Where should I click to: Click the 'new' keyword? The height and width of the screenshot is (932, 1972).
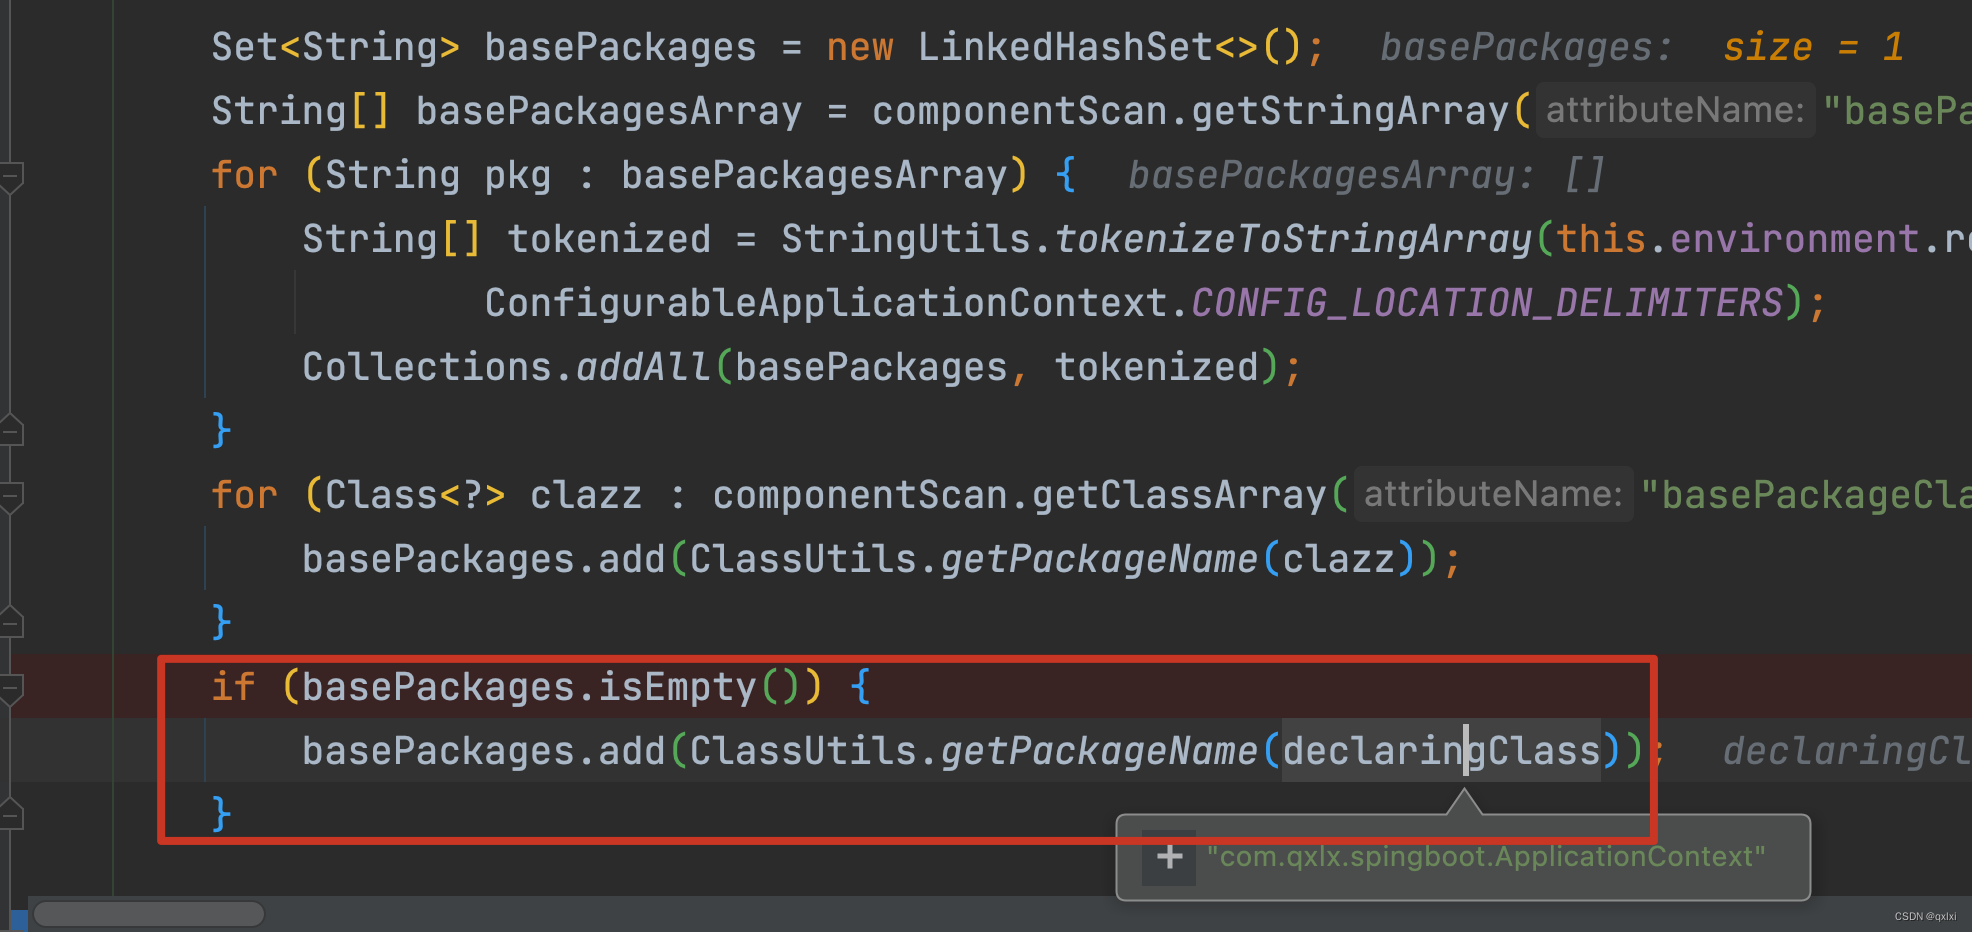[860, 47]
